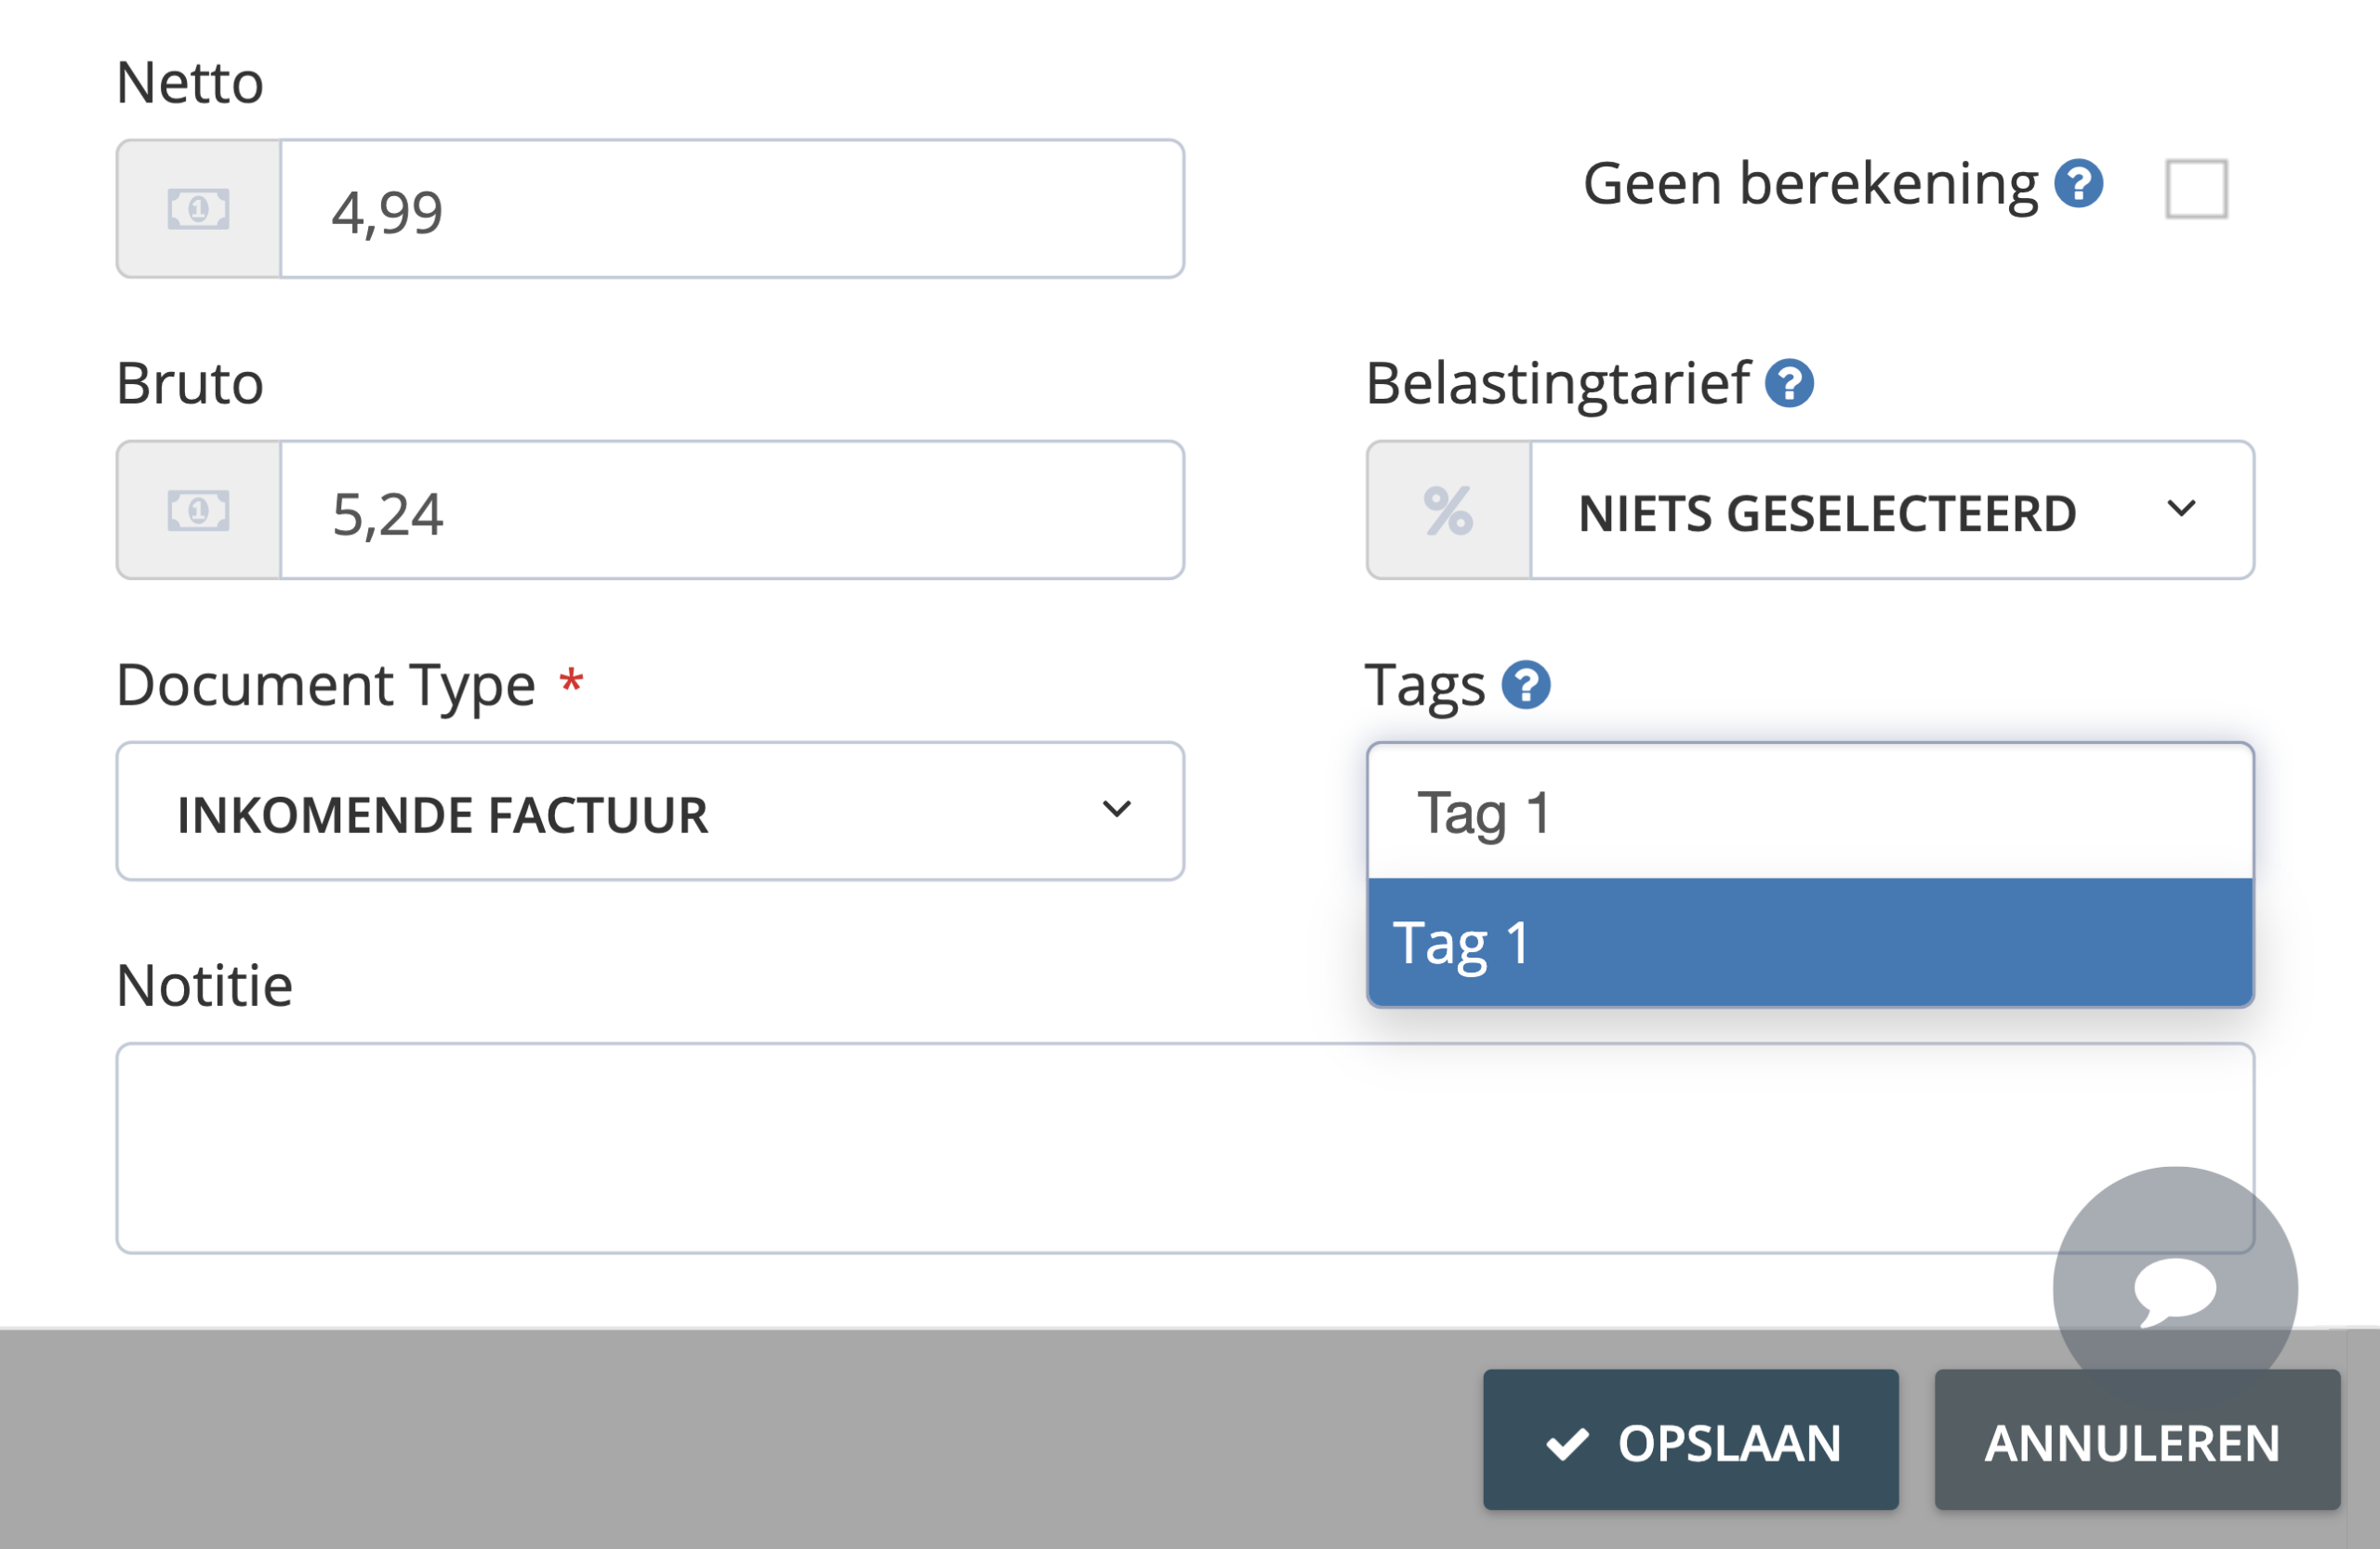Click the money icon beside Netto field
The image size is (2380, 1549).
pyautogui.click(x=198, y=209)
